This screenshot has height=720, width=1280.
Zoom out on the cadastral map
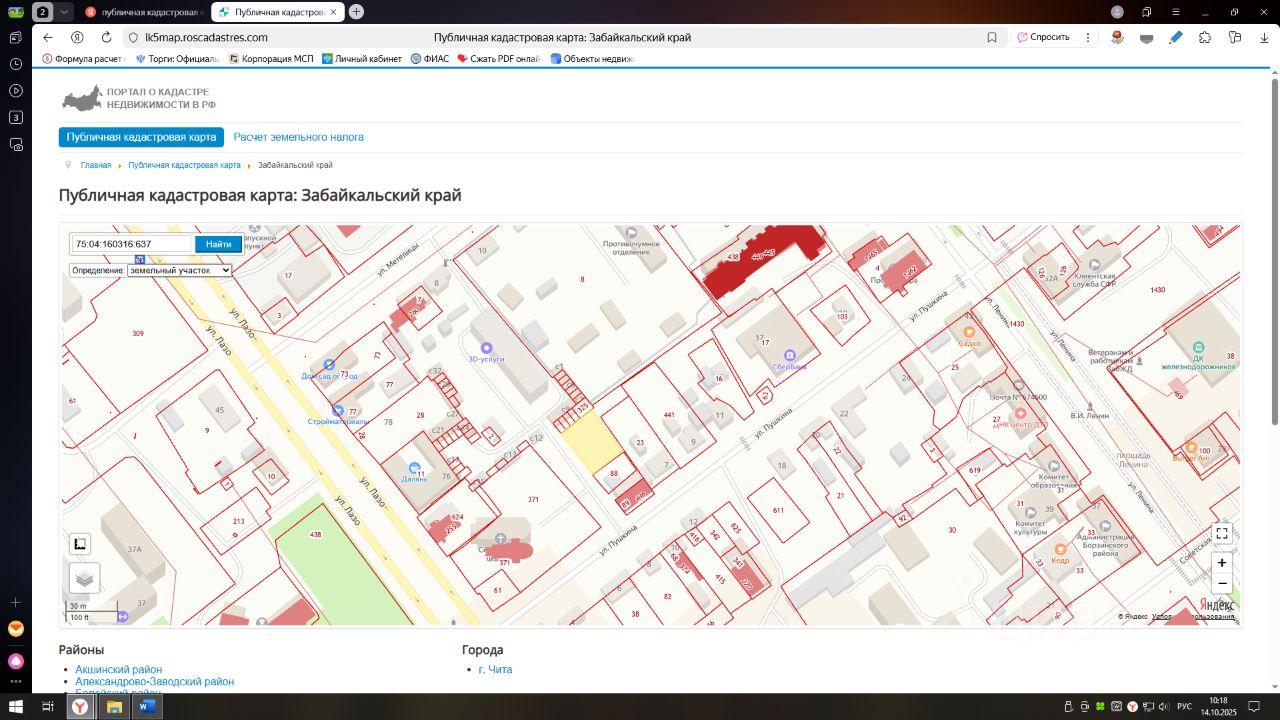tap(1222, 583)
